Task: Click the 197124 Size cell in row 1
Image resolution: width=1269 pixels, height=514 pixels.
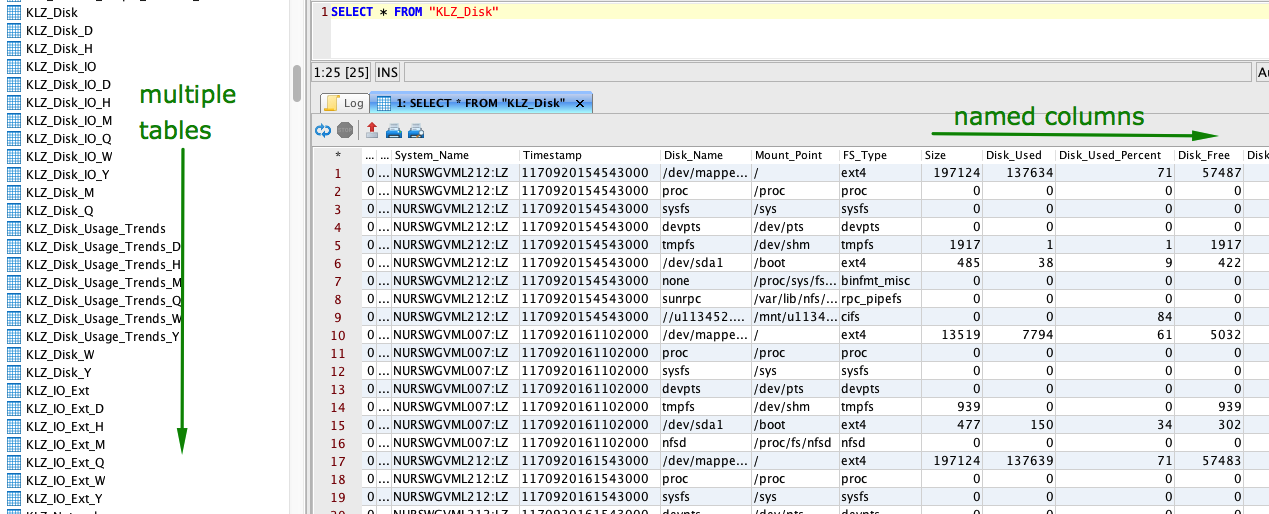Action: tap(951, 173)
